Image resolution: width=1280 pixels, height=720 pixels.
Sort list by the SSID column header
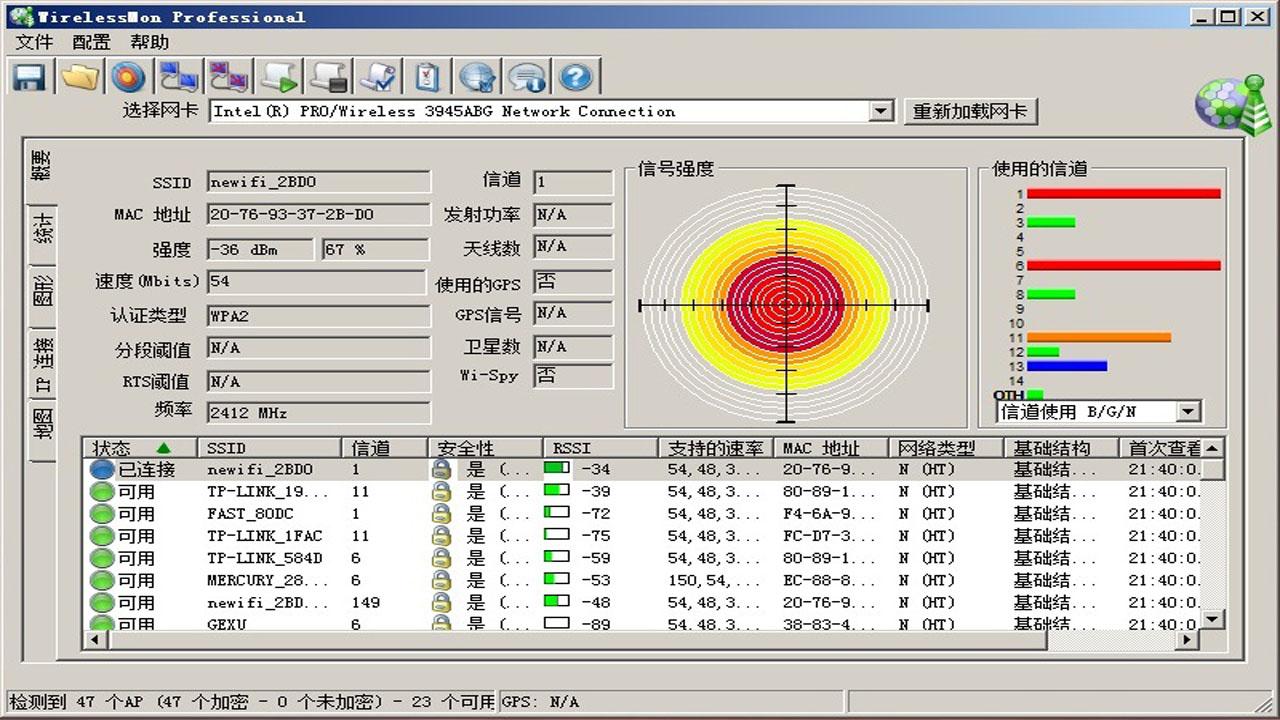[271, 448]
